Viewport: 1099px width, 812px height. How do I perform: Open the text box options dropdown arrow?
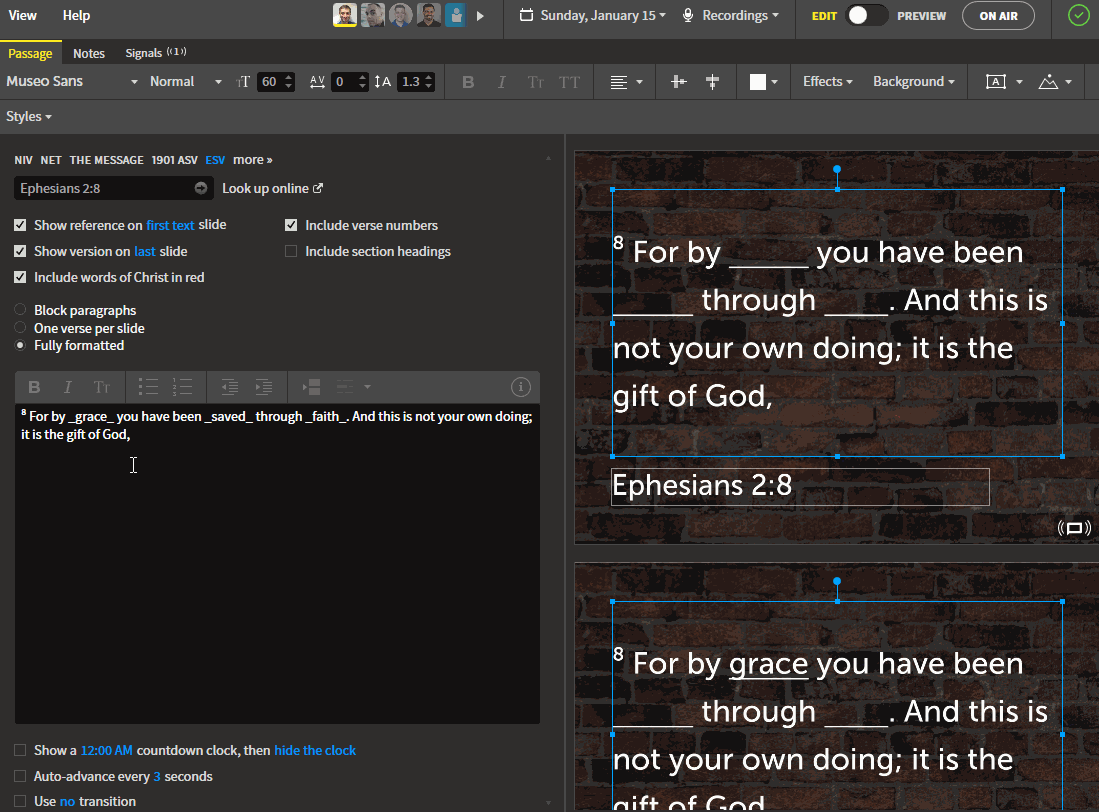click(1019, 82)
